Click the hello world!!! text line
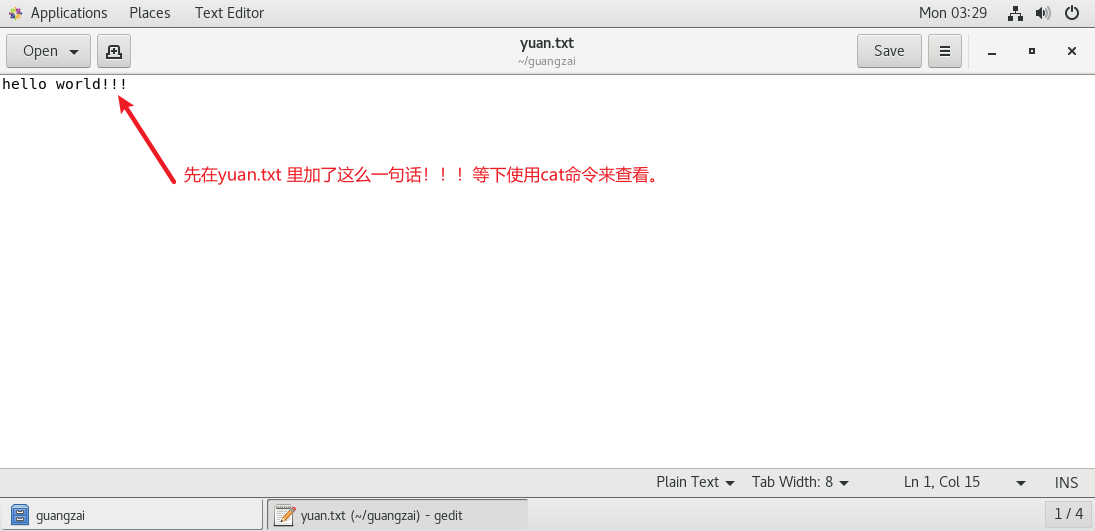Screen dimensions: 1095x531 coord(64,85)
